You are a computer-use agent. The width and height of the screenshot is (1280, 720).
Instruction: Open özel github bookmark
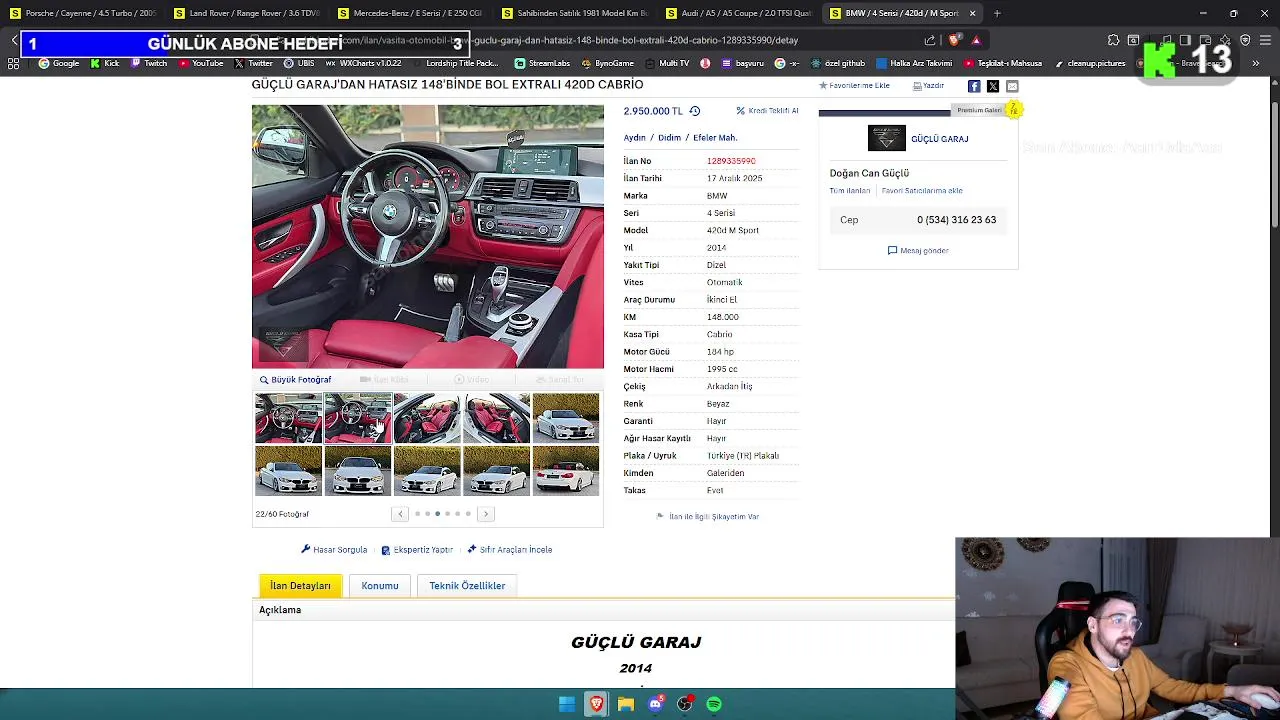click(x=838, y=63)
